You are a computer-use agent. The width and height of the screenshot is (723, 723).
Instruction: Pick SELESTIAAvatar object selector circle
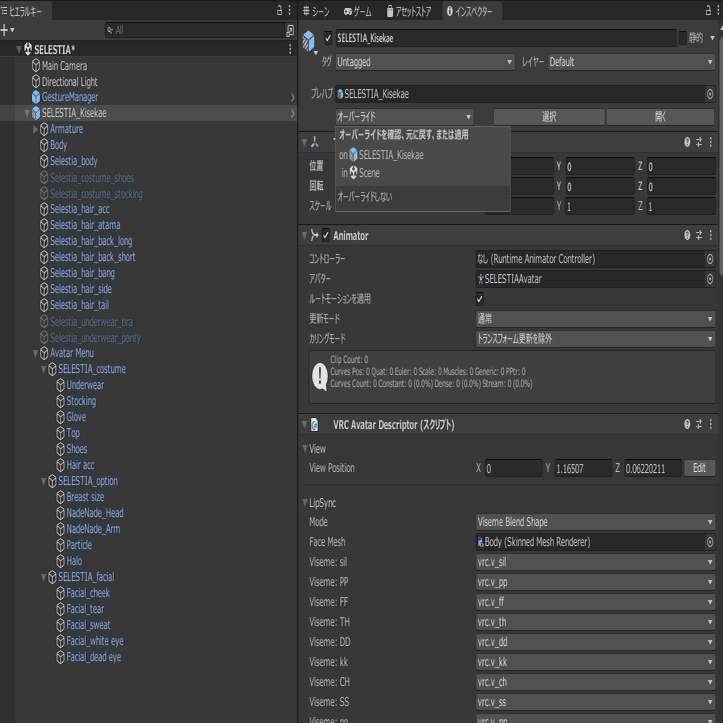[x=710, y=279]
